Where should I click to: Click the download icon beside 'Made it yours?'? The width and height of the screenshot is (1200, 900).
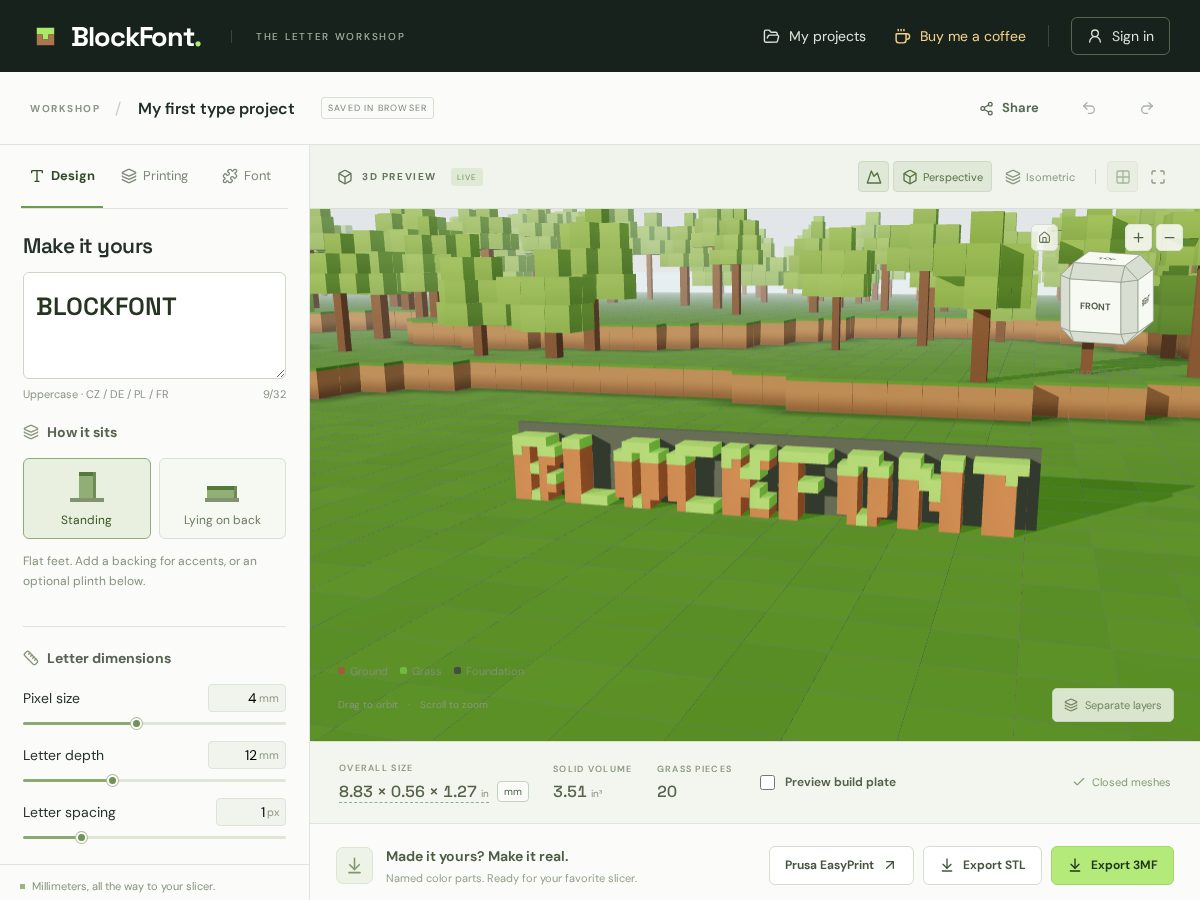click(354, 866)
